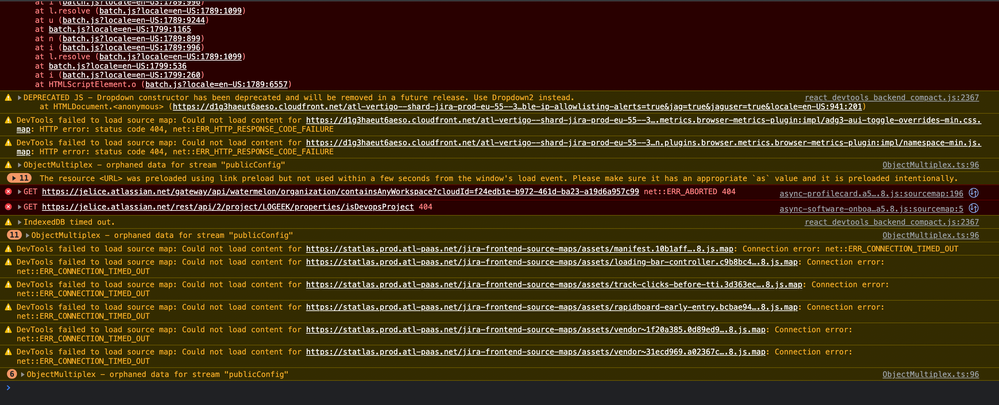Viewport: 999px width, 405px height.
Task: Click warning icon beside IndexedDB timed out
Action: [x=9, y=221]
